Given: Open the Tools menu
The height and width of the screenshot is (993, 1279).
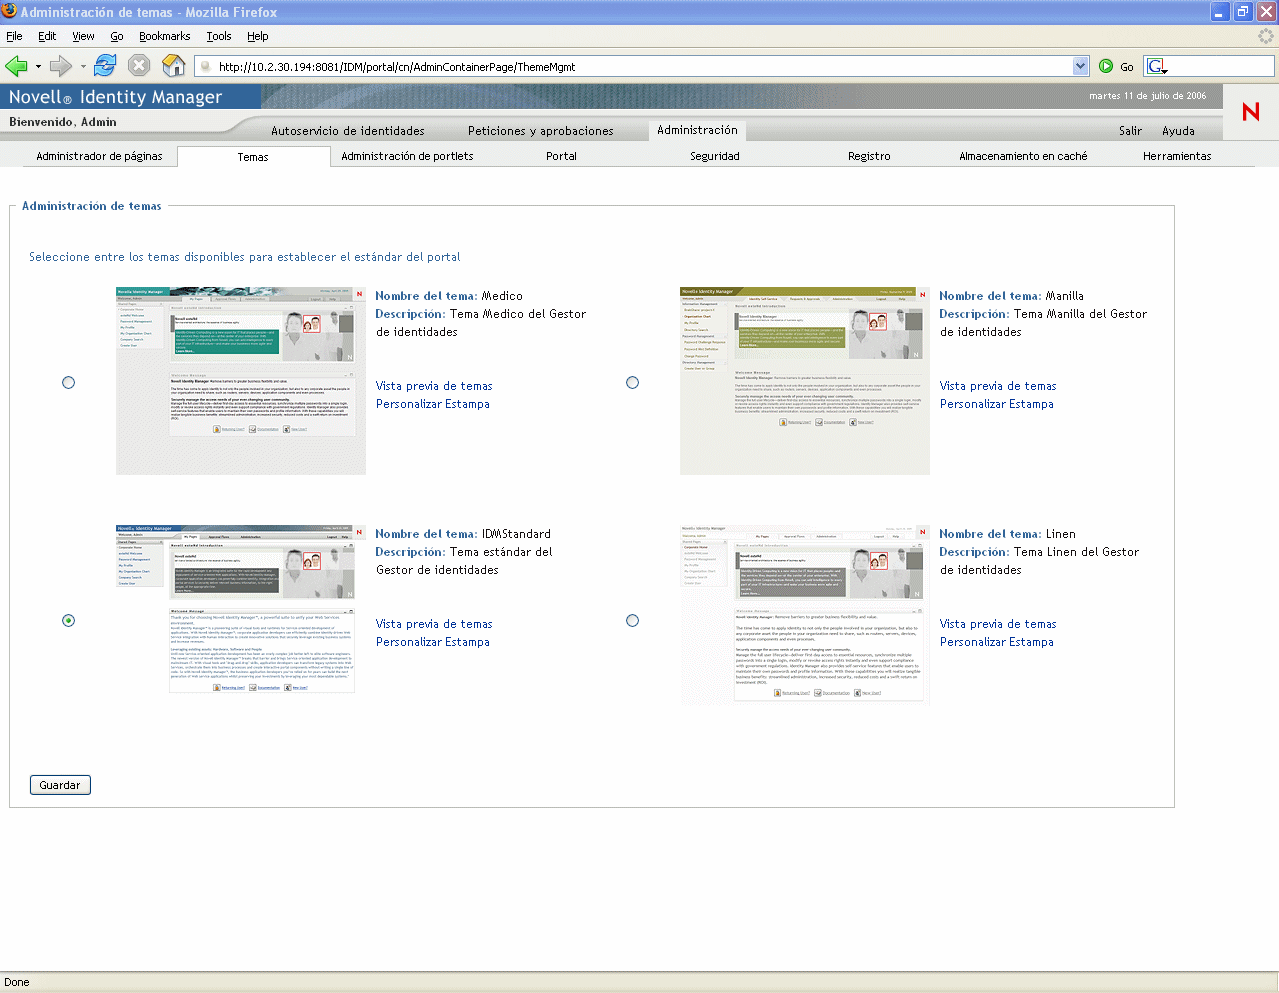Looking at the screenshot, I should point(219,36).
